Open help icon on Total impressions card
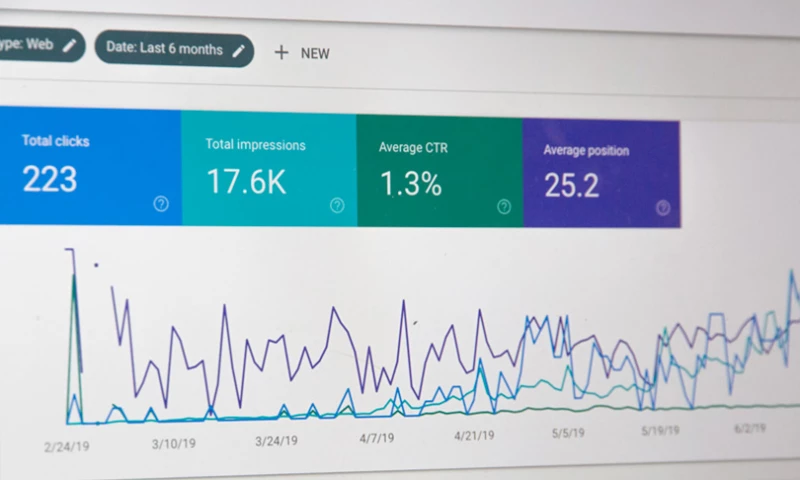800x480 pixels. [x=337, y=206]
